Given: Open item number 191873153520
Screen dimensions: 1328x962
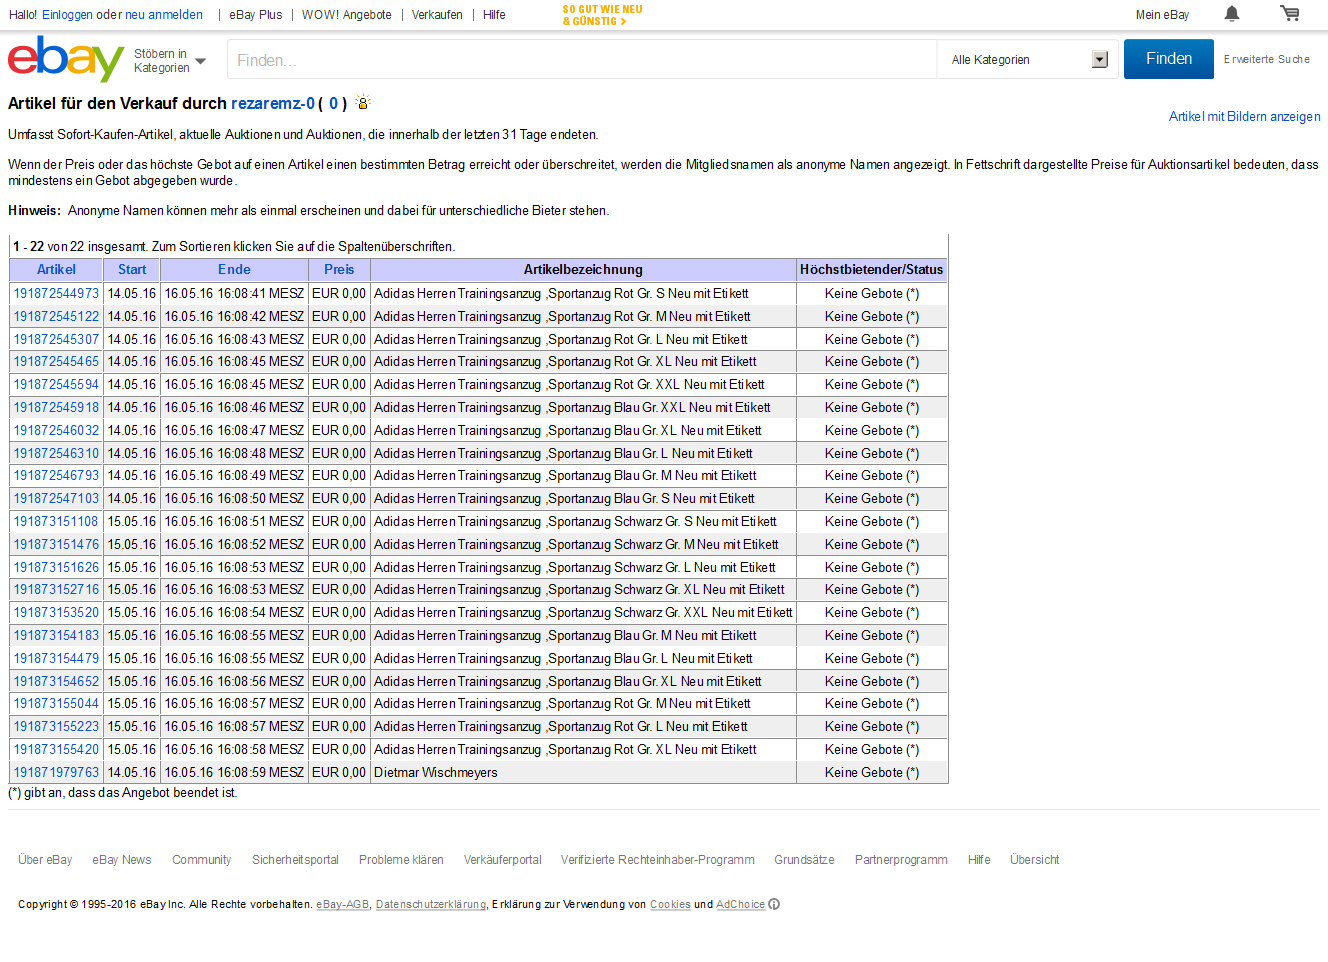Looking at the screenshot, I should [56, 613].
